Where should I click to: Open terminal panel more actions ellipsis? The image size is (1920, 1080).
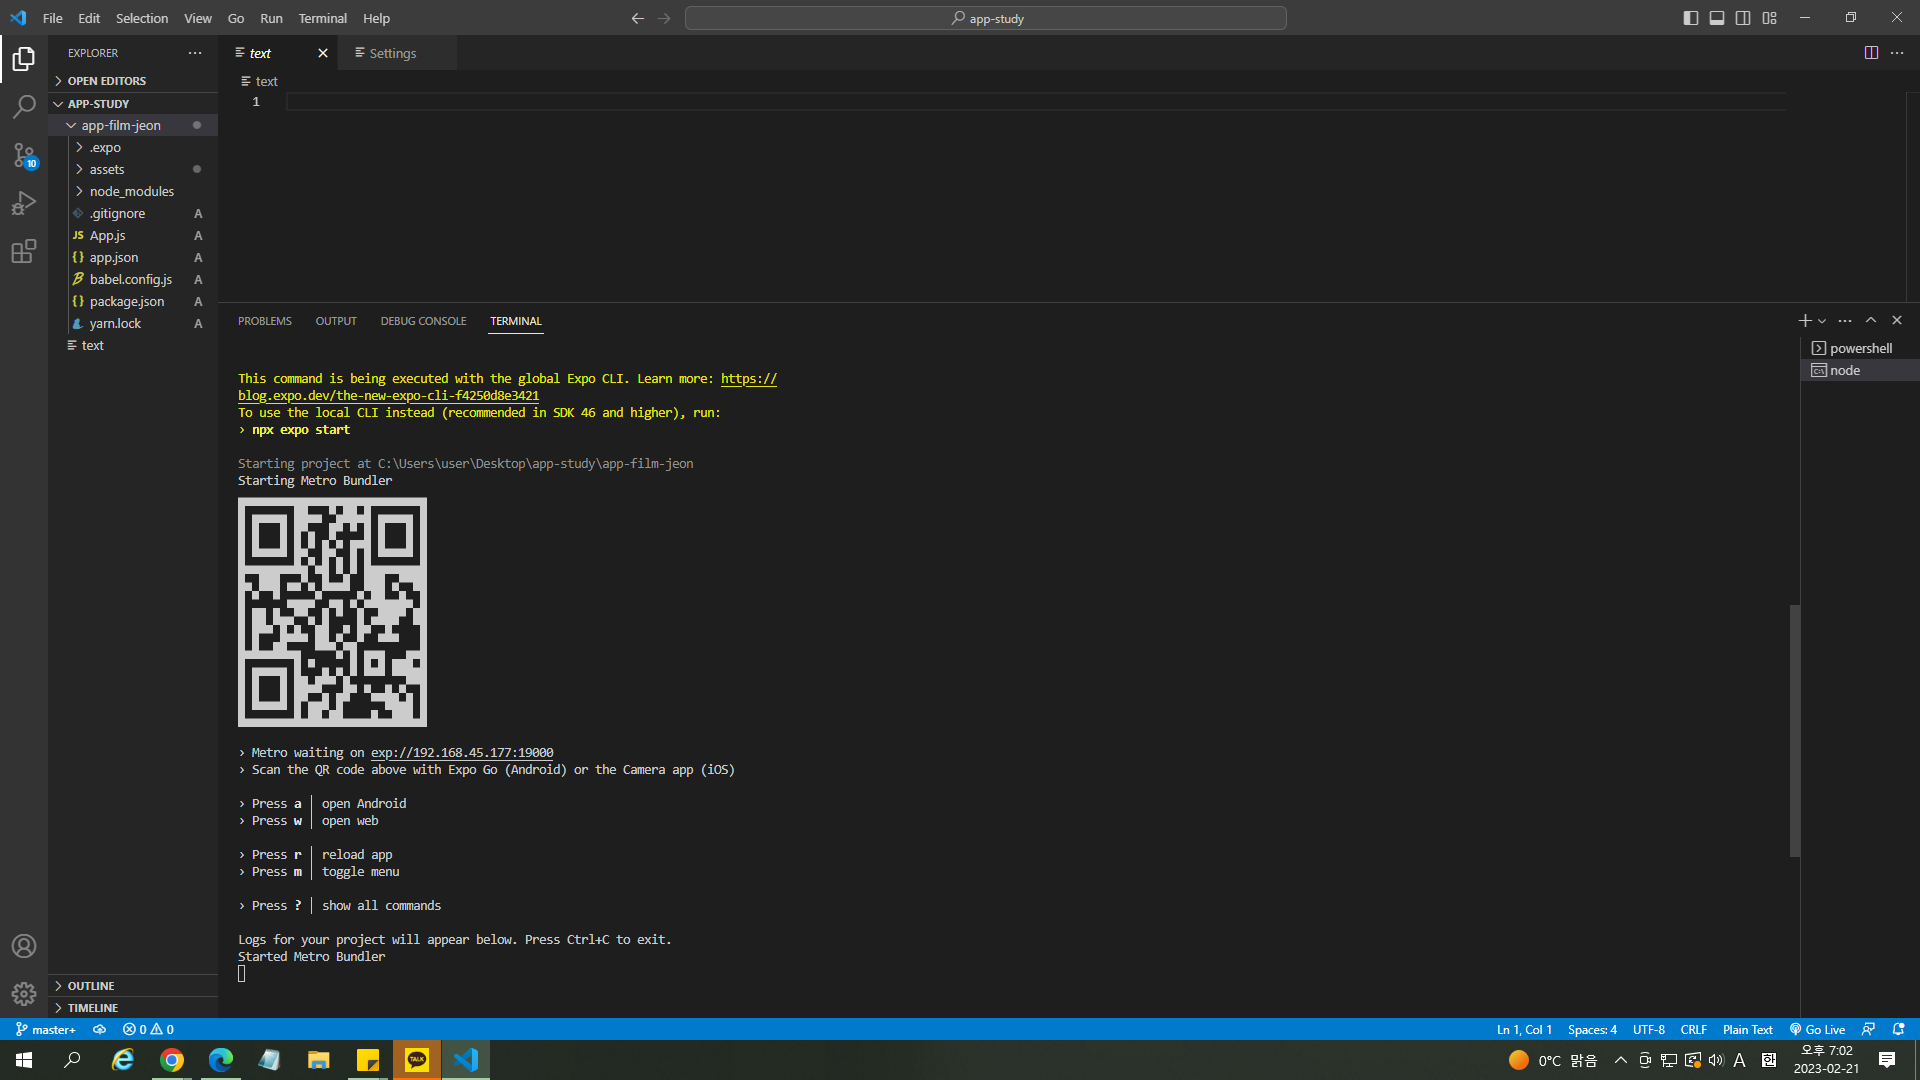pos(1845,321)
